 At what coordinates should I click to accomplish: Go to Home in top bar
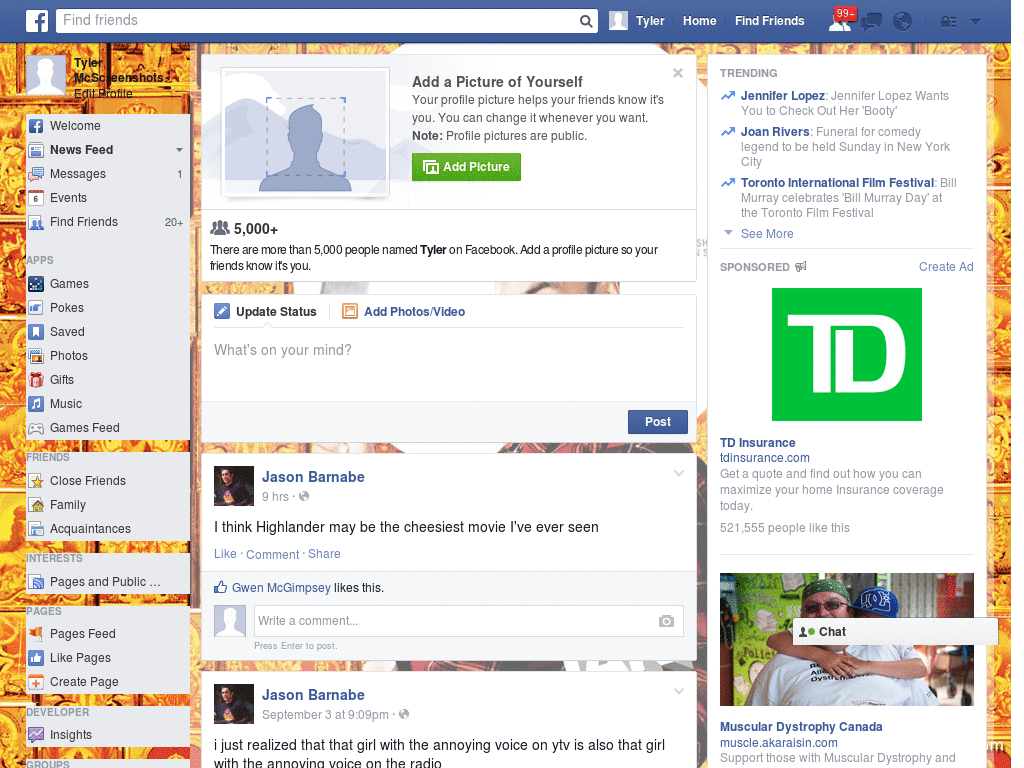[x=699, y=21]
